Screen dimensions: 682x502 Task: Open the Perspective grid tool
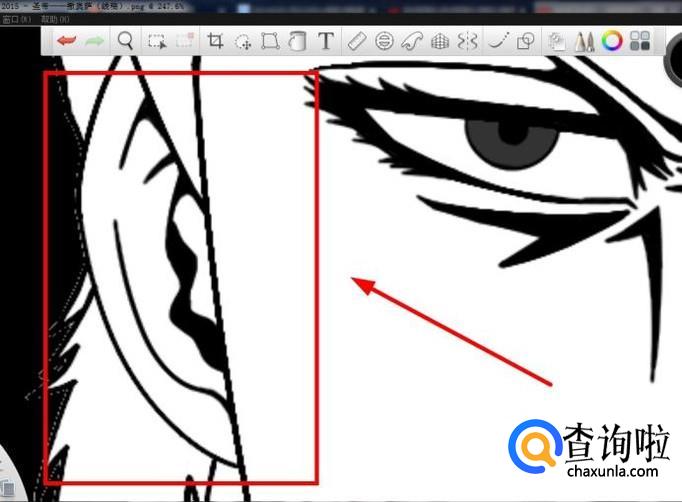coord(439,42)
